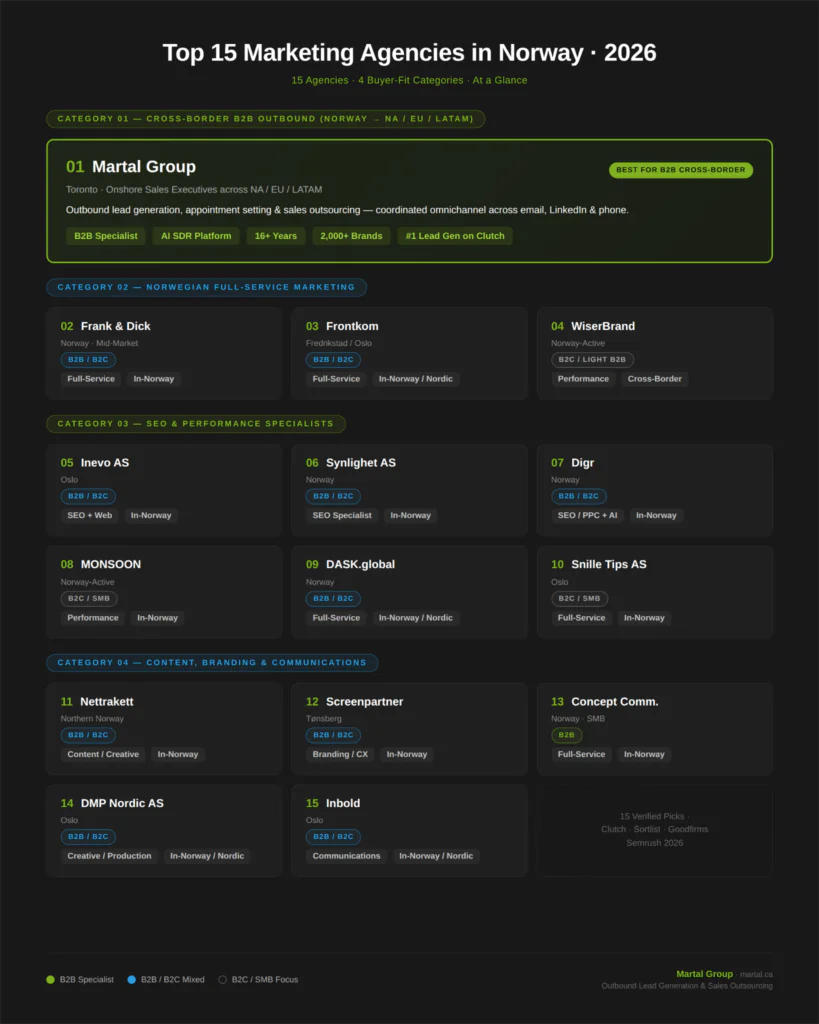Click the hollow B2C / SMB Focus legend circle
Image resolution: width=819 pixels, height=1024 pixels.
(222, 980)
